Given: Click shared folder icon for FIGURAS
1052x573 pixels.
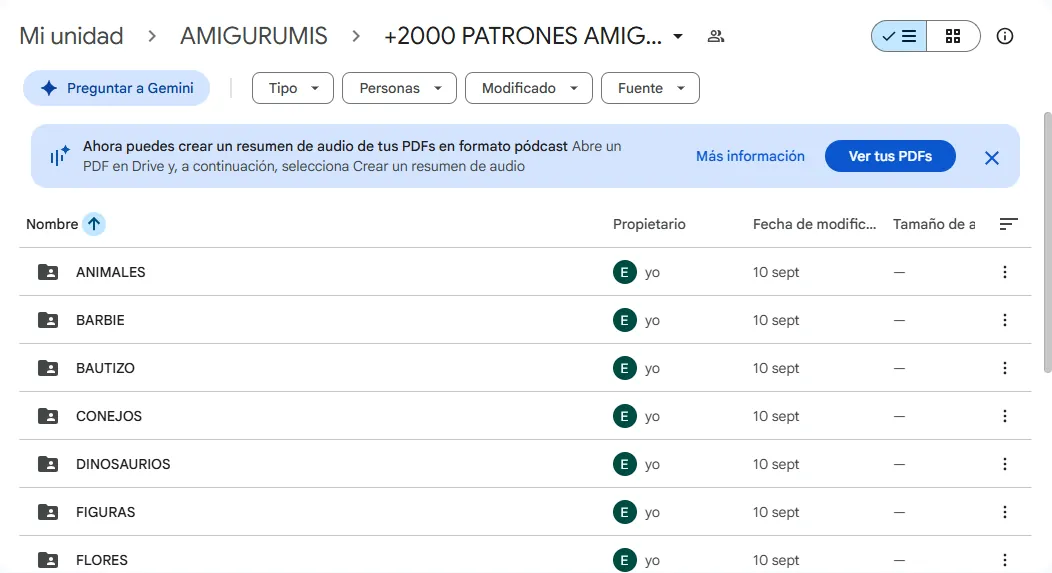Looking at the screenshot, I should (x=48, y=512).
